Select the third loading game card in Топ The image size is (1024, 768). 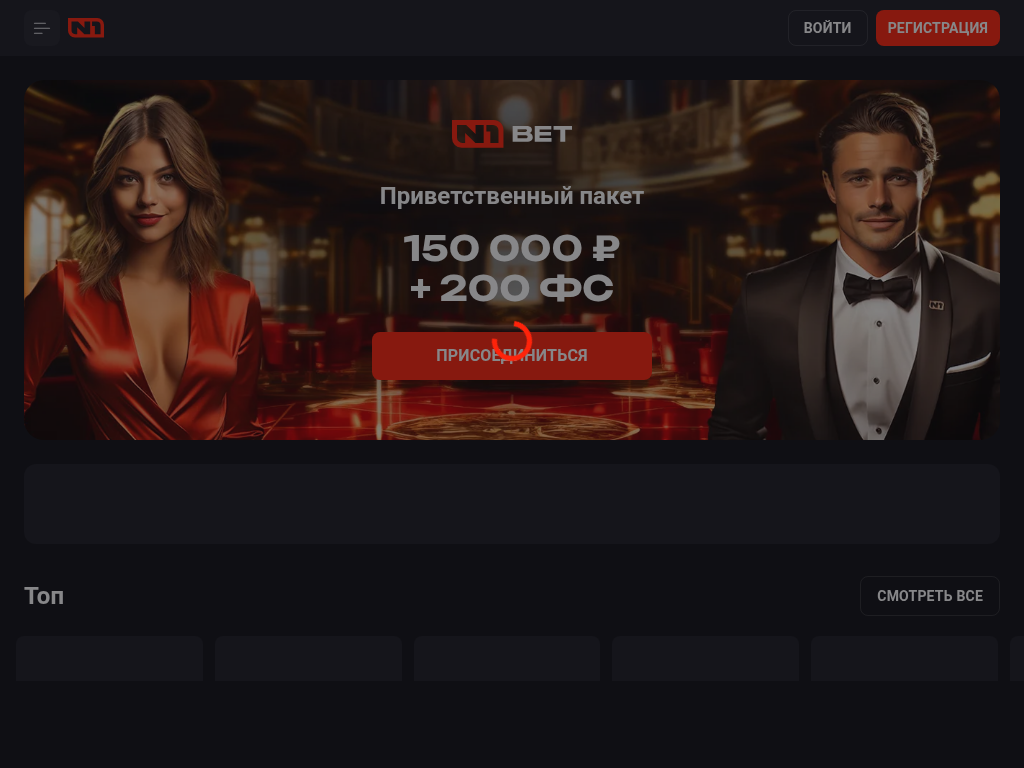point(507,658)
